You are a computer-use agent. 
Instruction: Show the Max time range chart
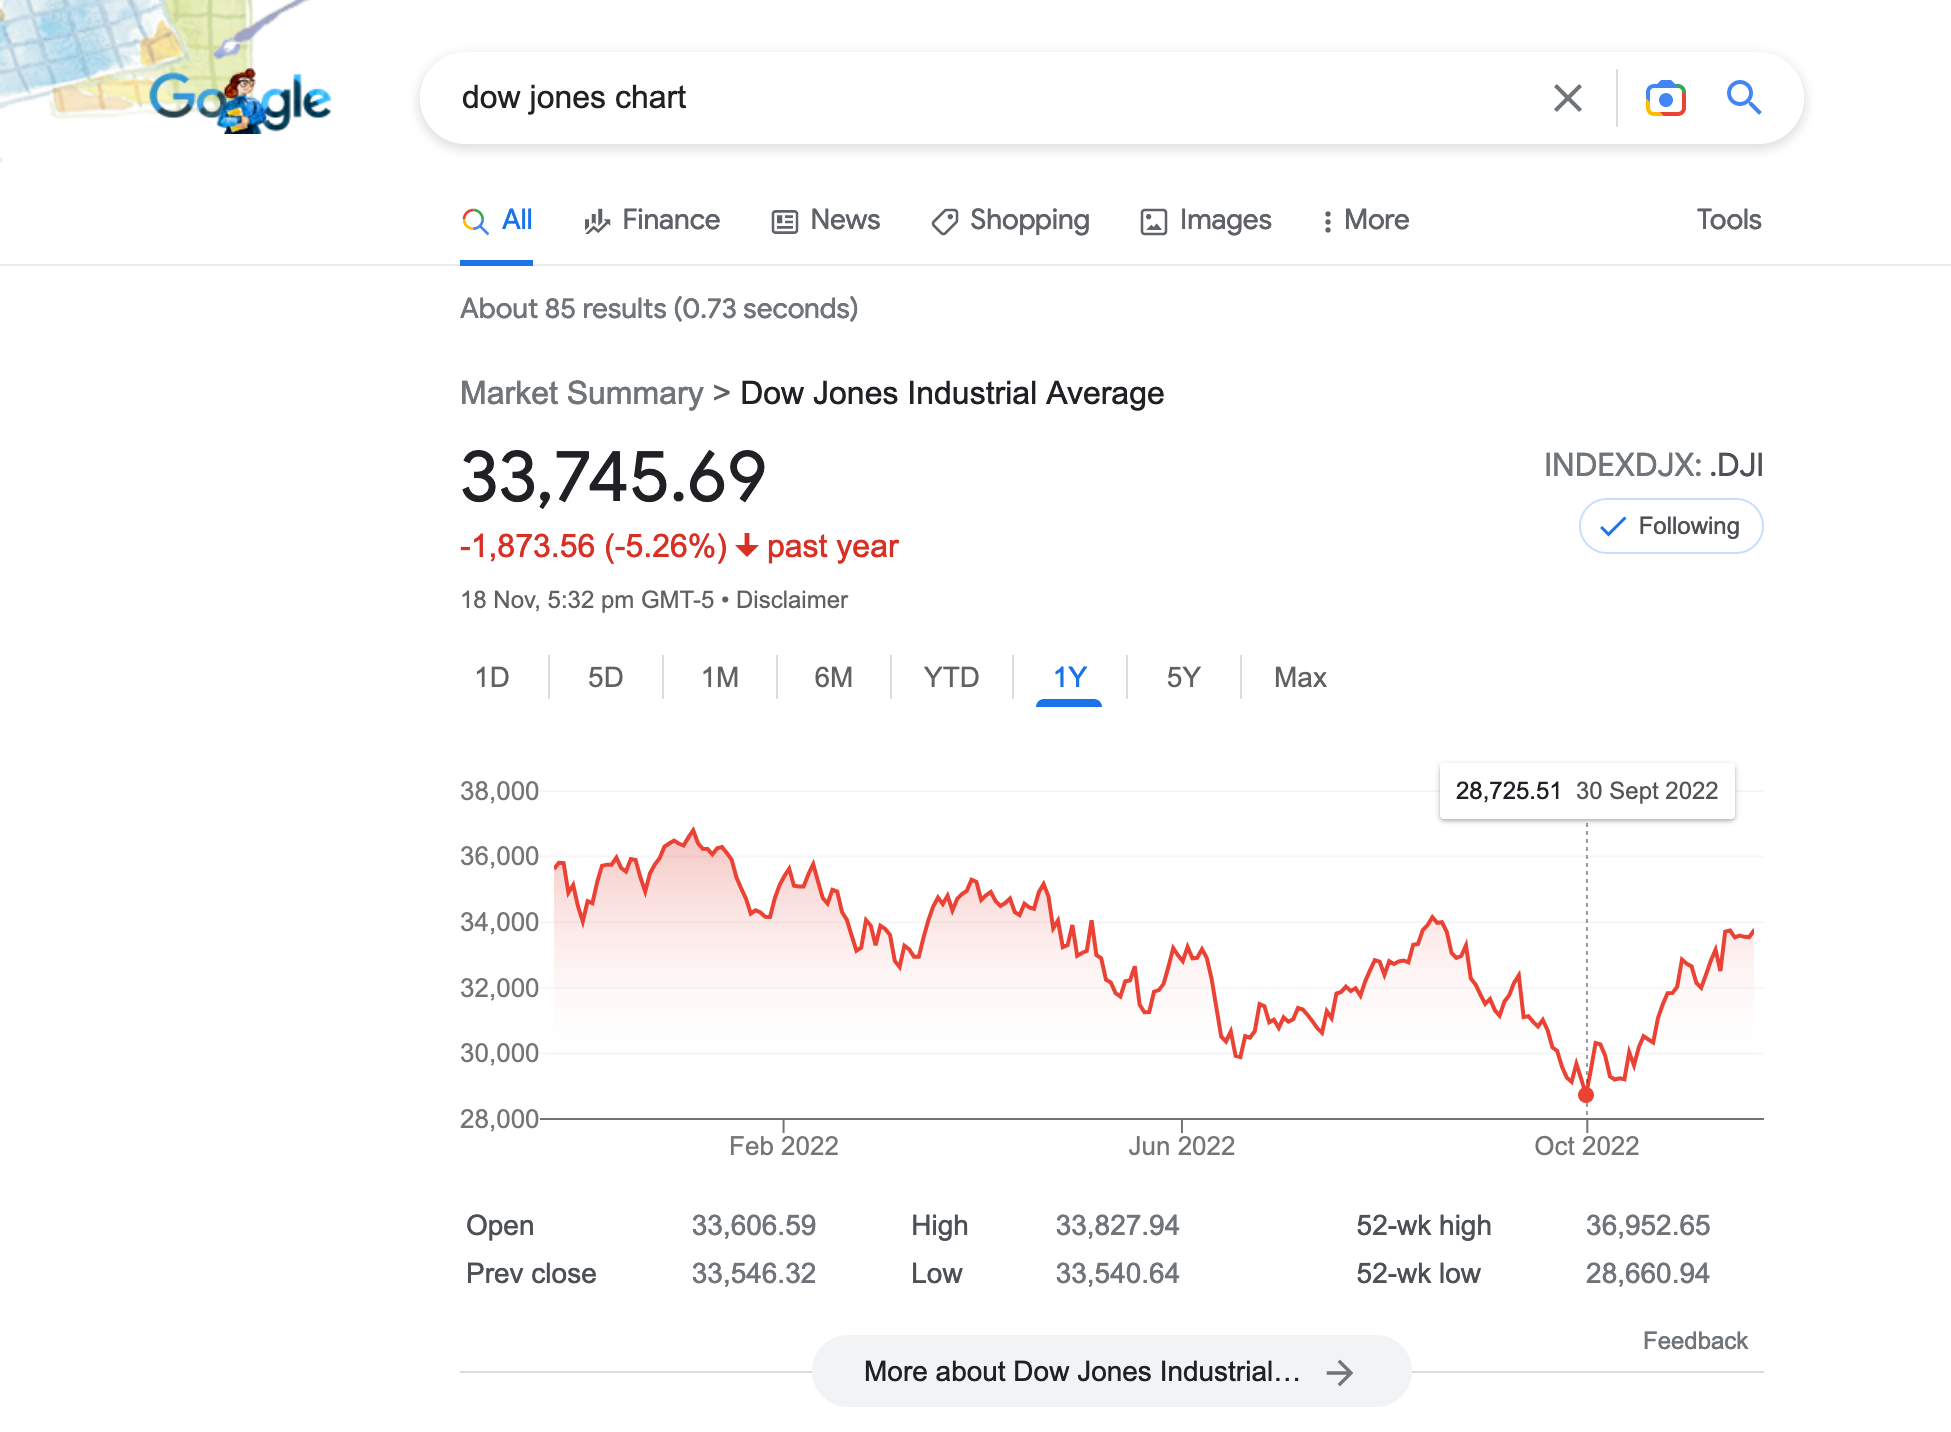1300,677
